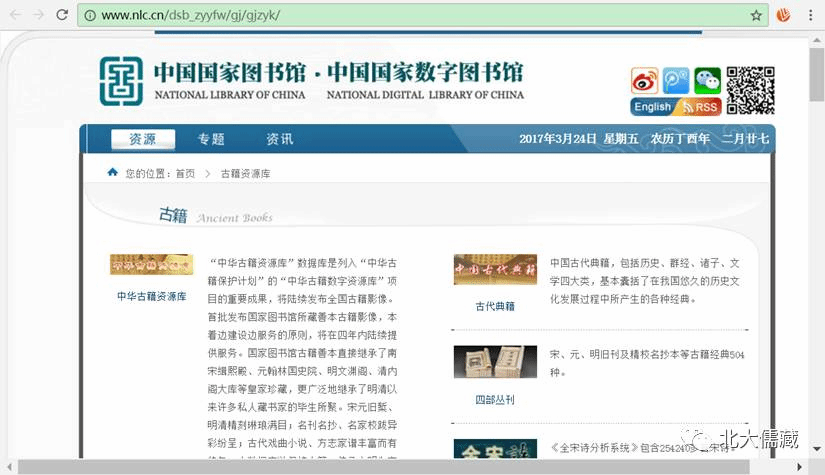Click the home icon in breadcrumb
This screenshot has height=475, width=825.
pyautogui.click(x=113, y=173)
